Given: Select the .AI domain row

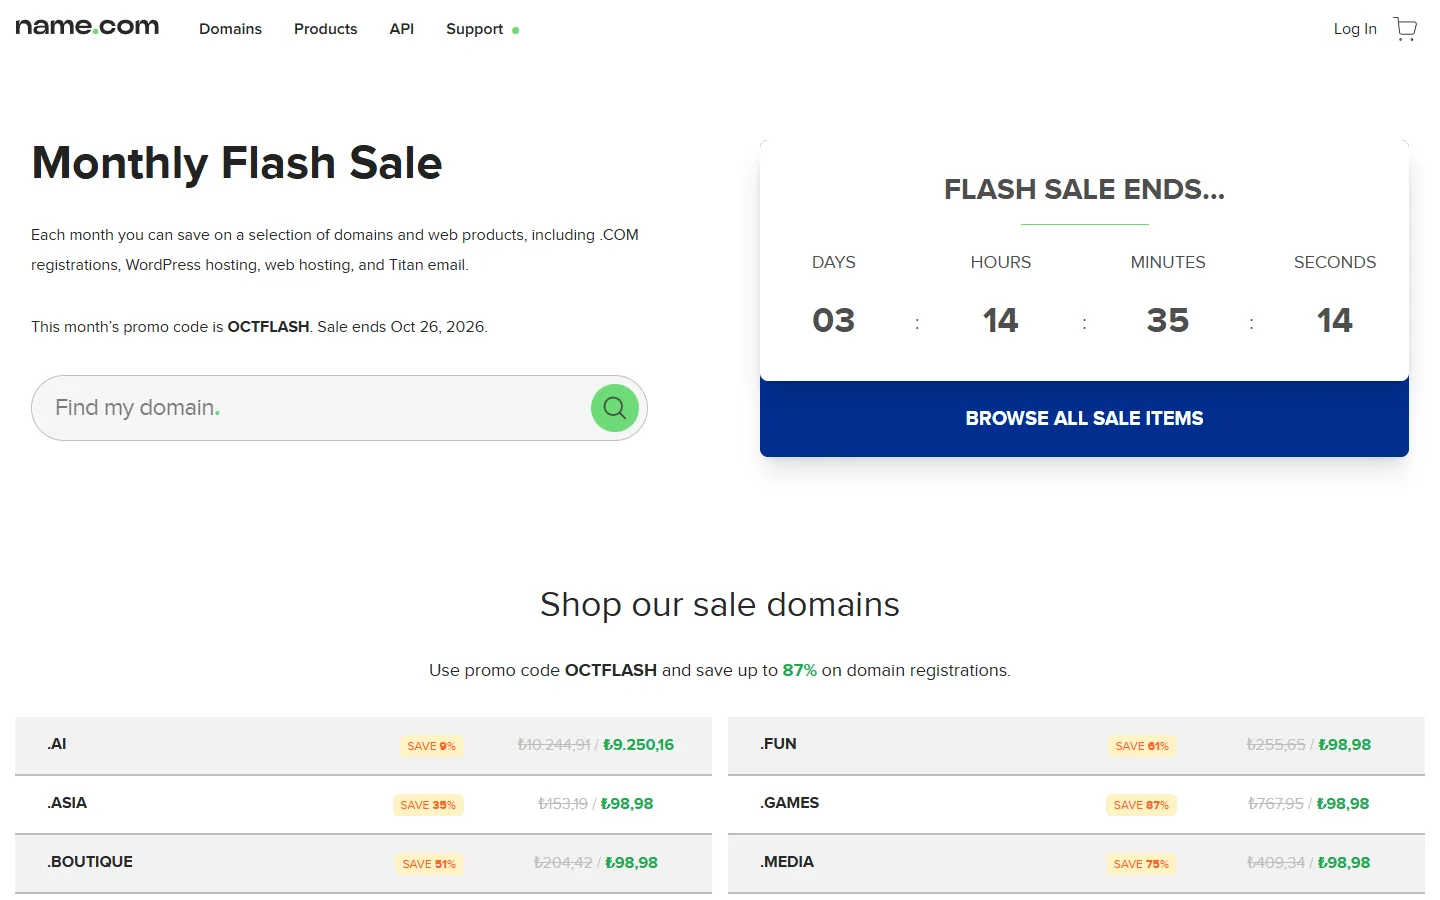Looking at the screenshot, I should (x=363, y=745).
